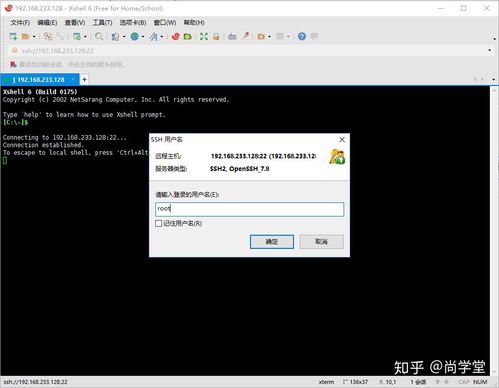Open the dropdown arrow beside the folder icon

[x=34, y=37]
